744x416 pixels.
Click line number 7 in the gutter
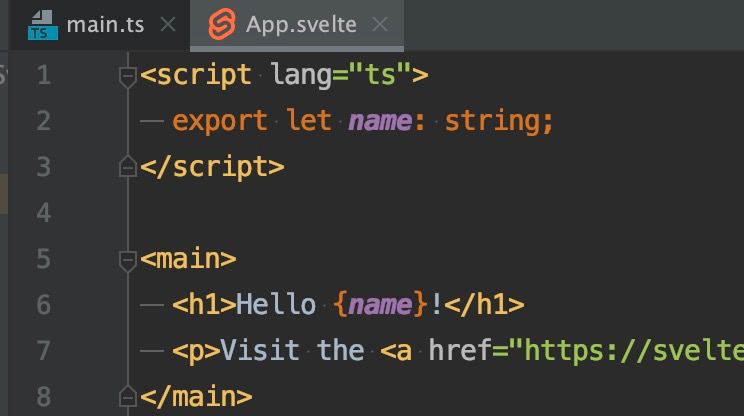pos(44,351)
